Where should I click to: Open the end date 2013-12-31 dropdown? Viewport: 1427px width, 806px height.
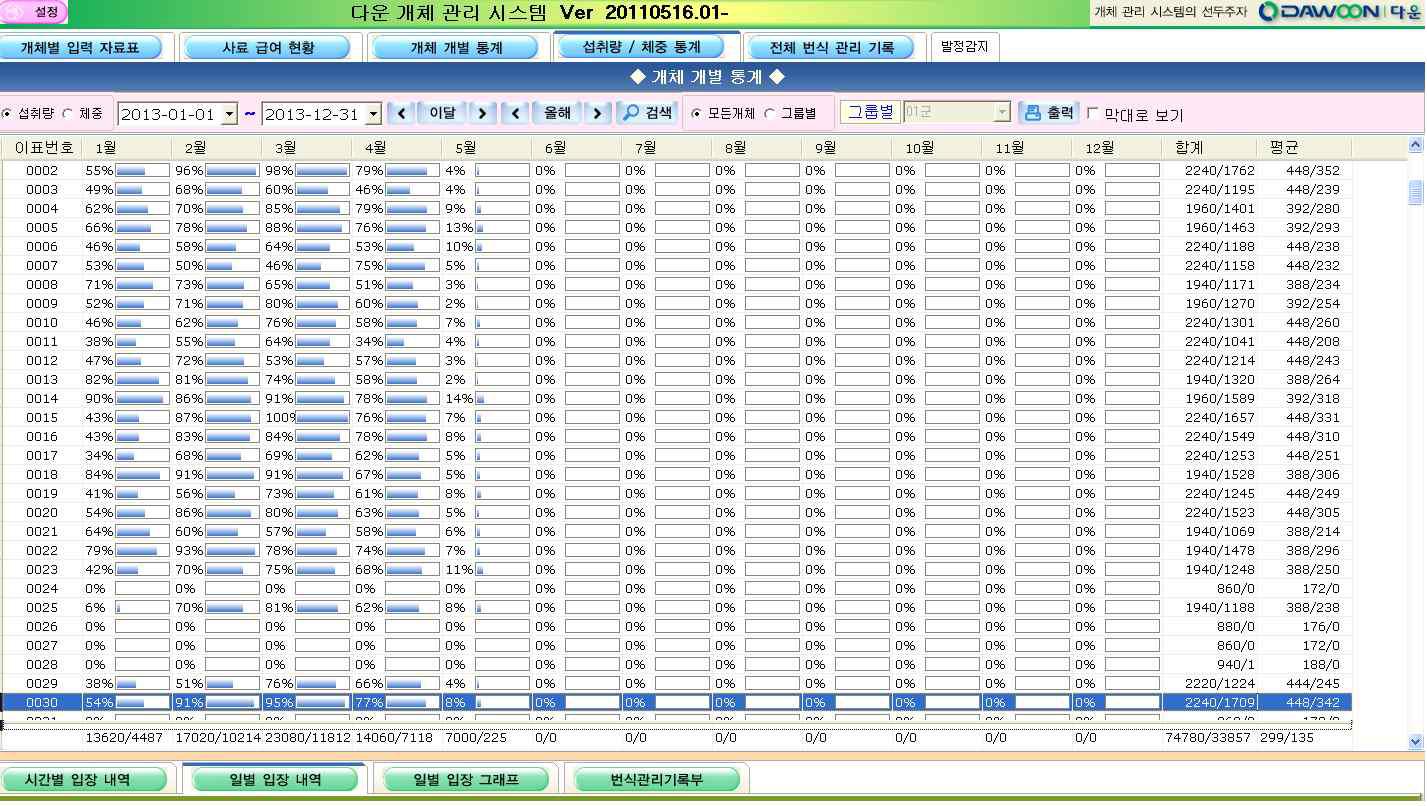pyautogui.click(x=373, y=114)
